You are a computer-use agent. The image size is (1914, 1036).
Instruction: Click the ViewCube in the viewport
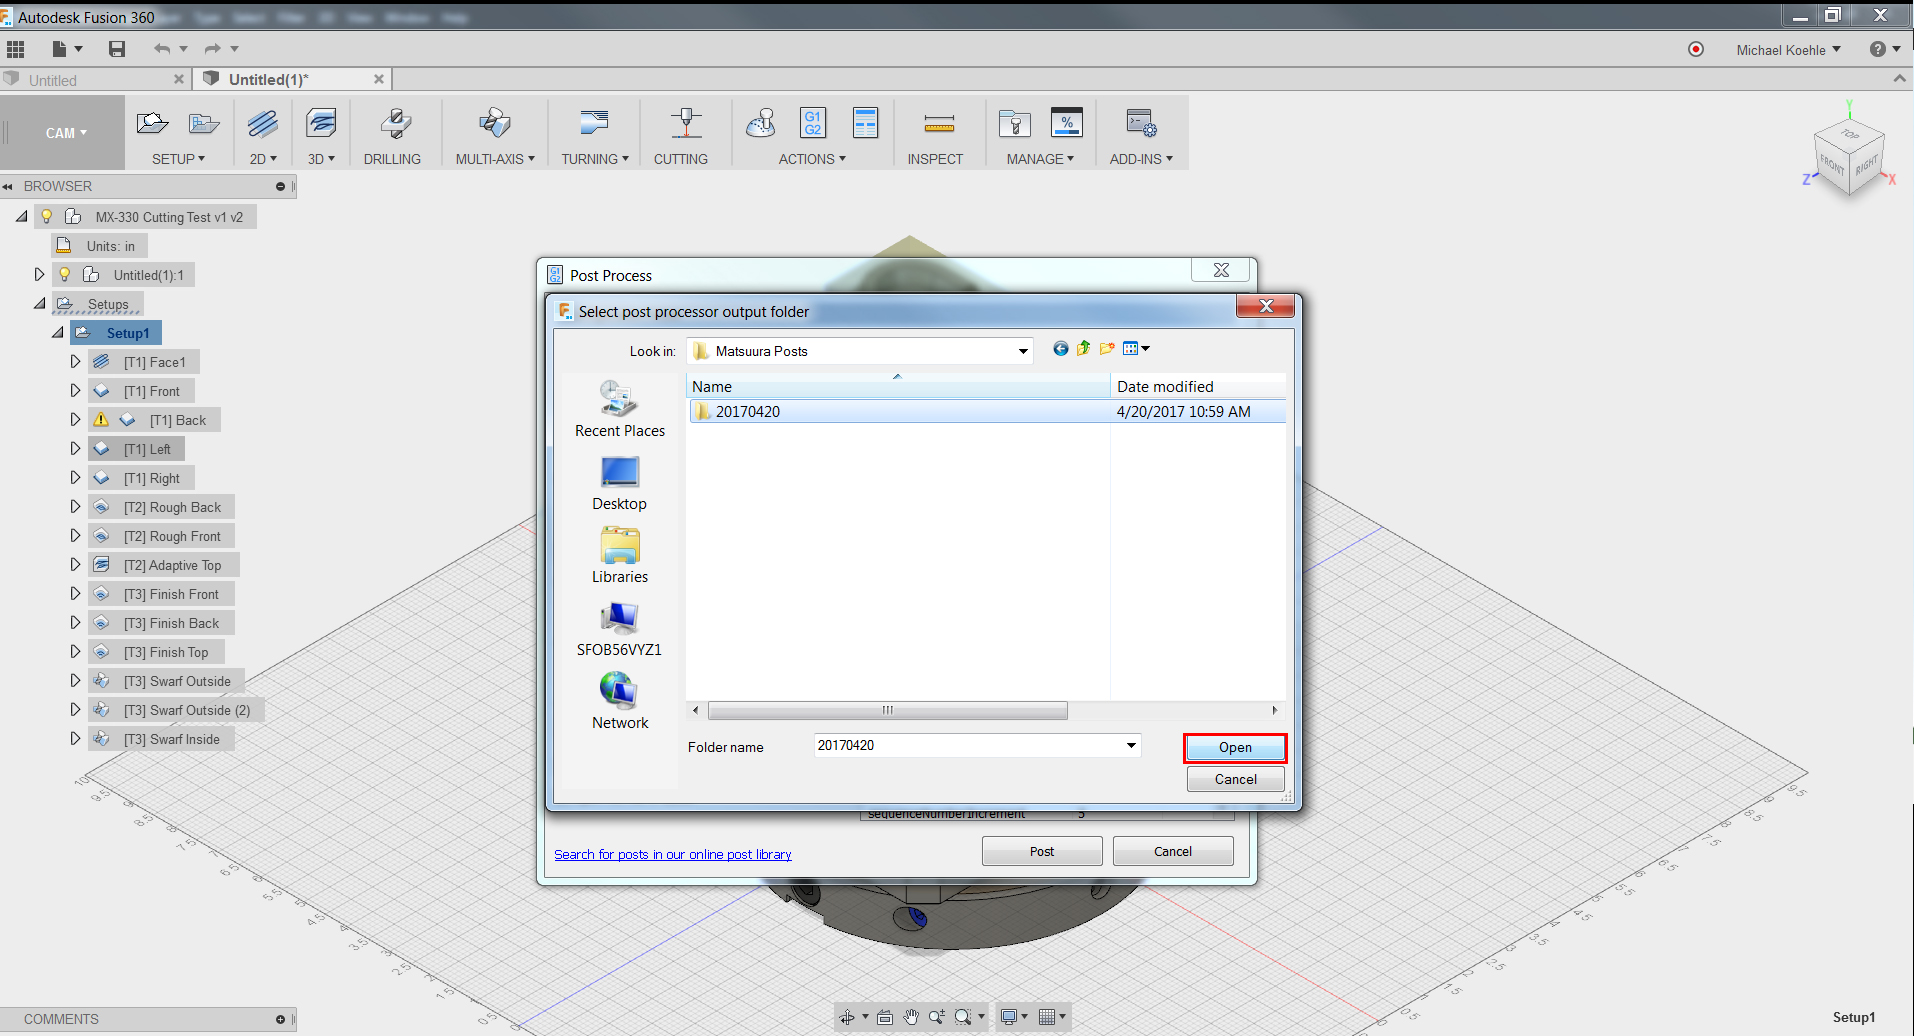point(1849,155)
